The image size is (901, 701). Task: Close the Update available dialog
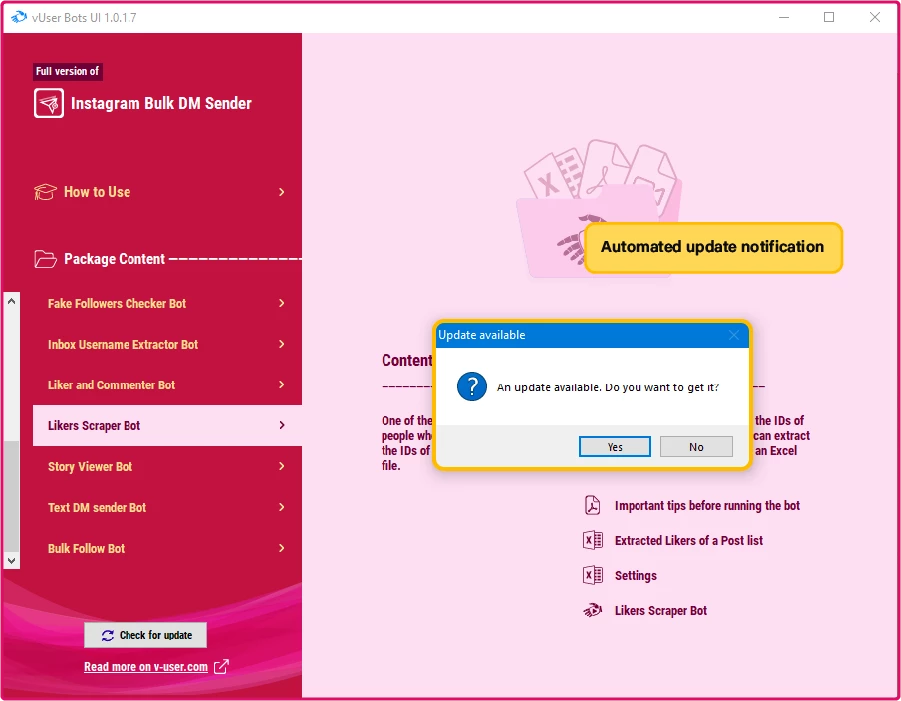(734, 335)
